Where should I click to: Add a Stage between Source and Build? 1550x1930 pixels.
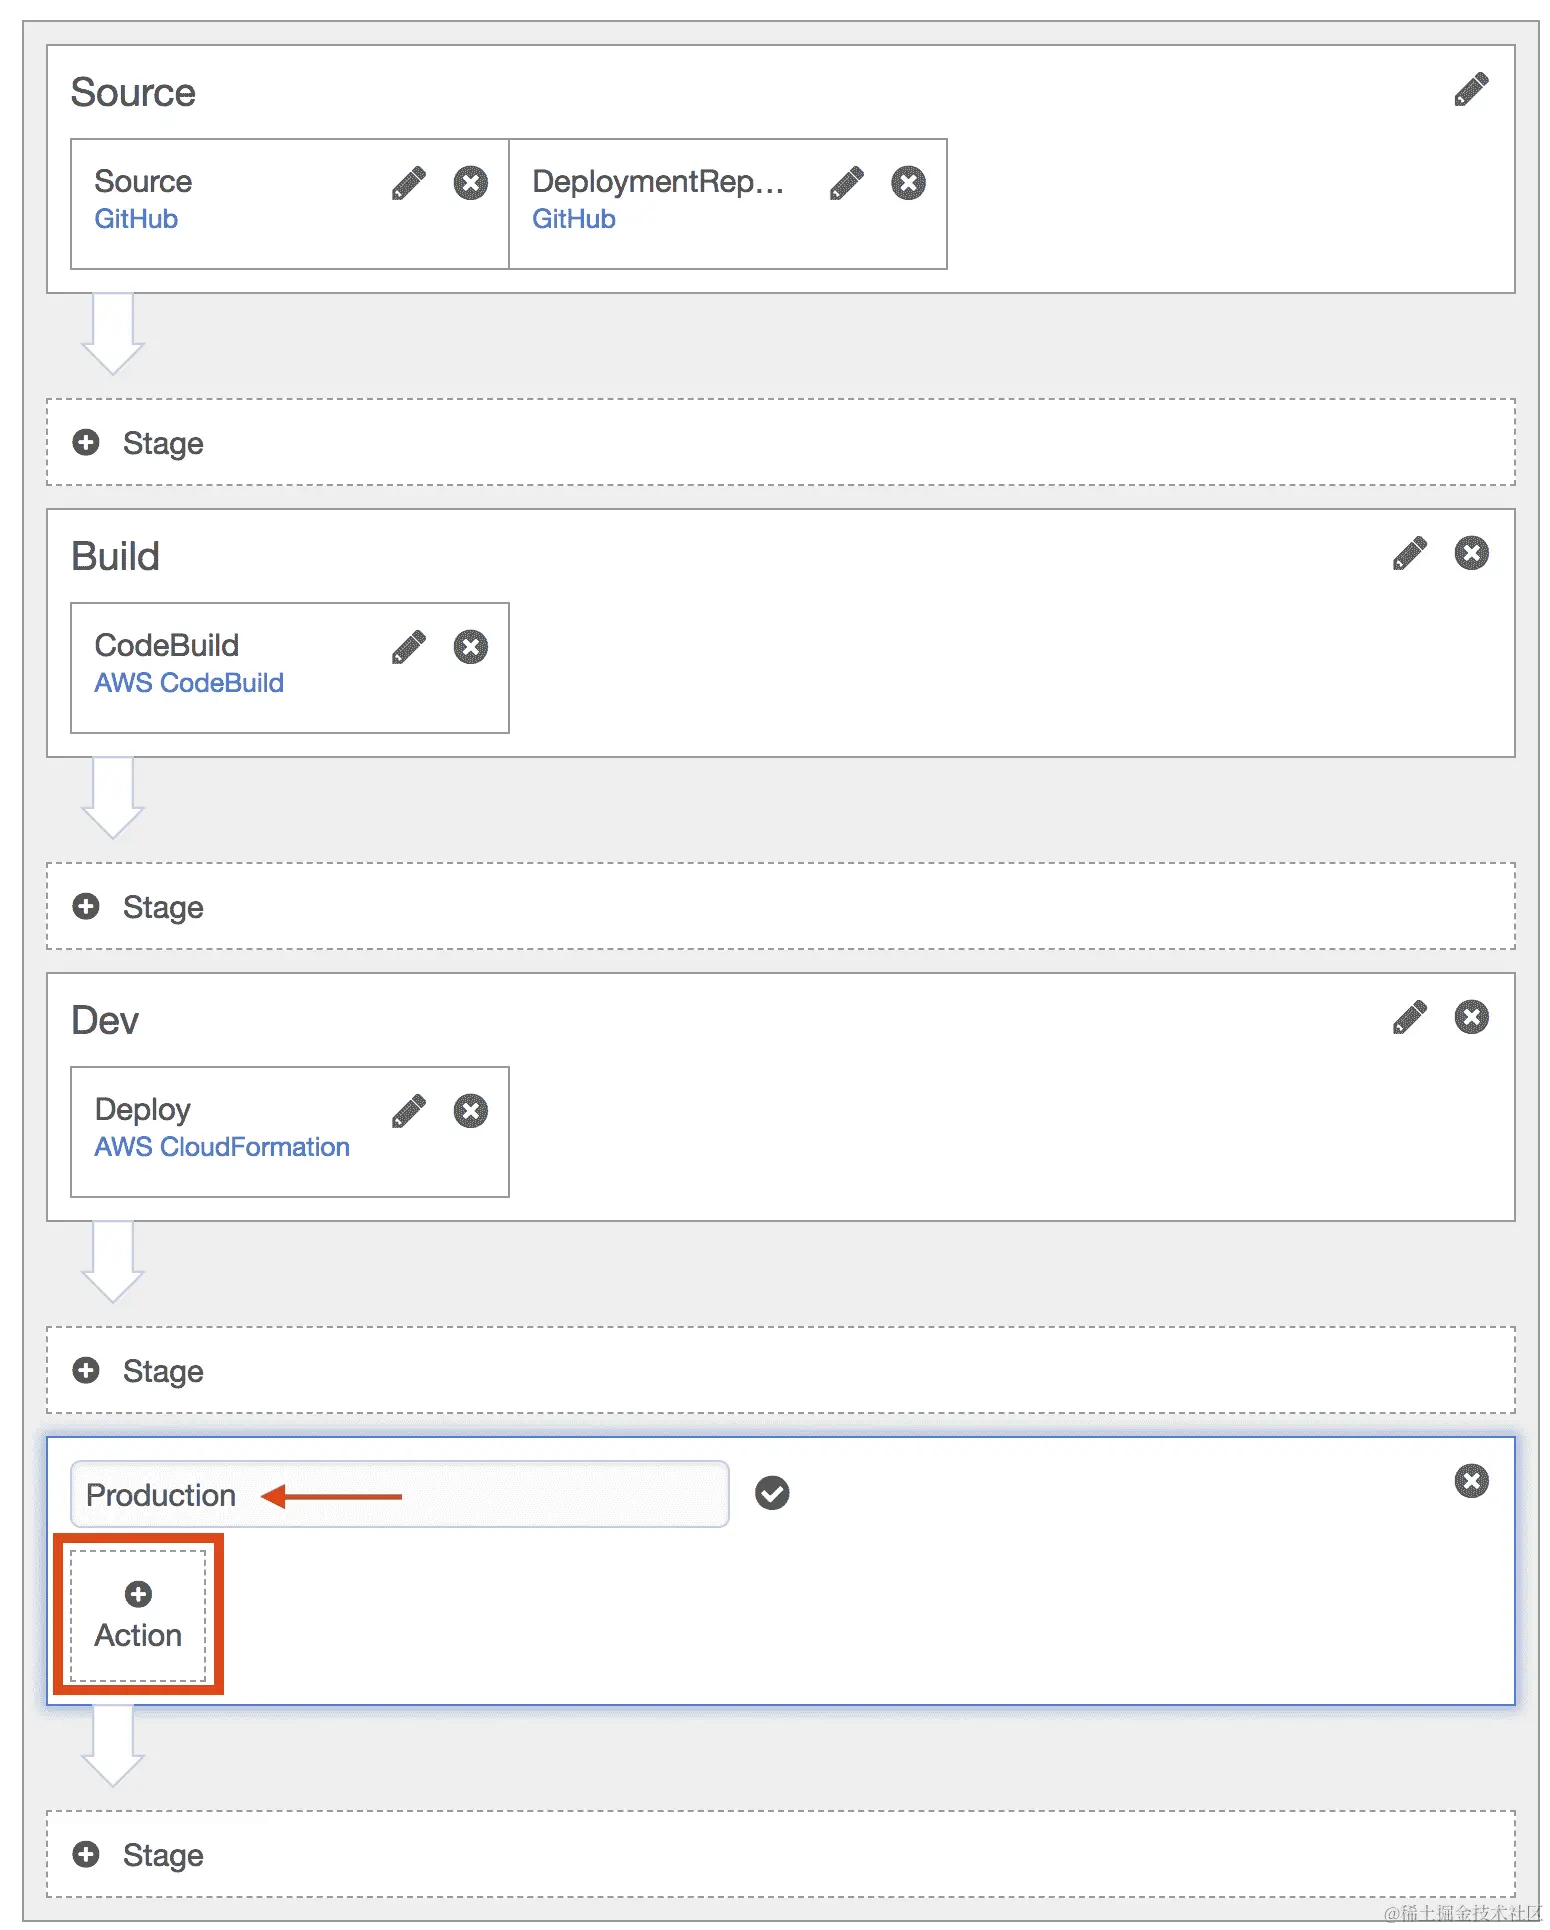[781, 442]
